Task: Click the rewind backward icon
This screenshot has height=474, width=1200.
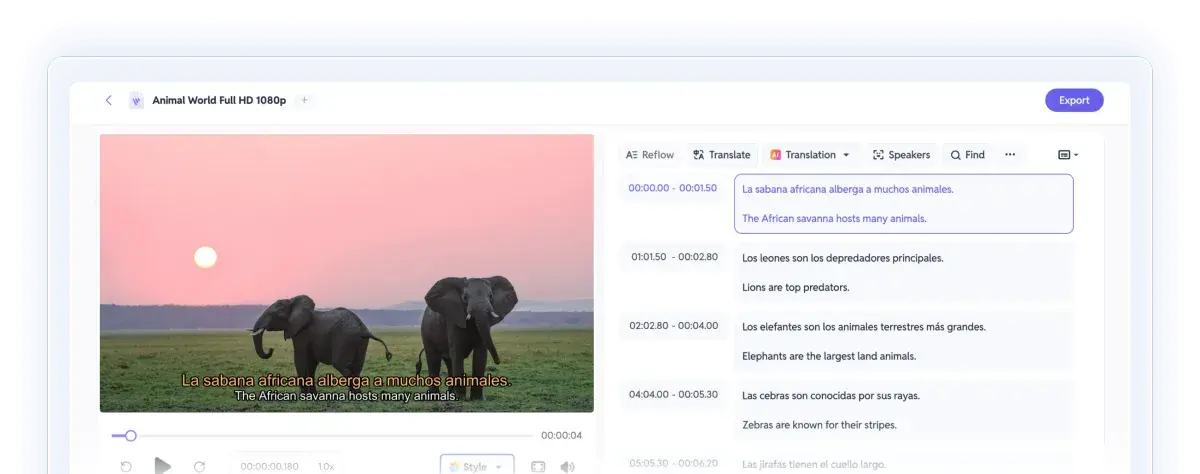Action: (126, 466)
